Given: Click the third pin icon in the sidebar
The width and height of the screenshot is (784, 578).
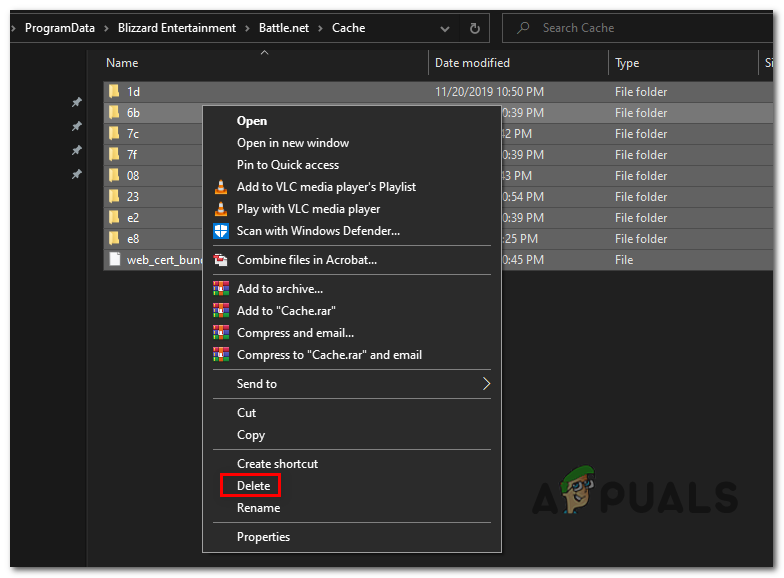Looking at the screenshot, I should pos(76,150).
